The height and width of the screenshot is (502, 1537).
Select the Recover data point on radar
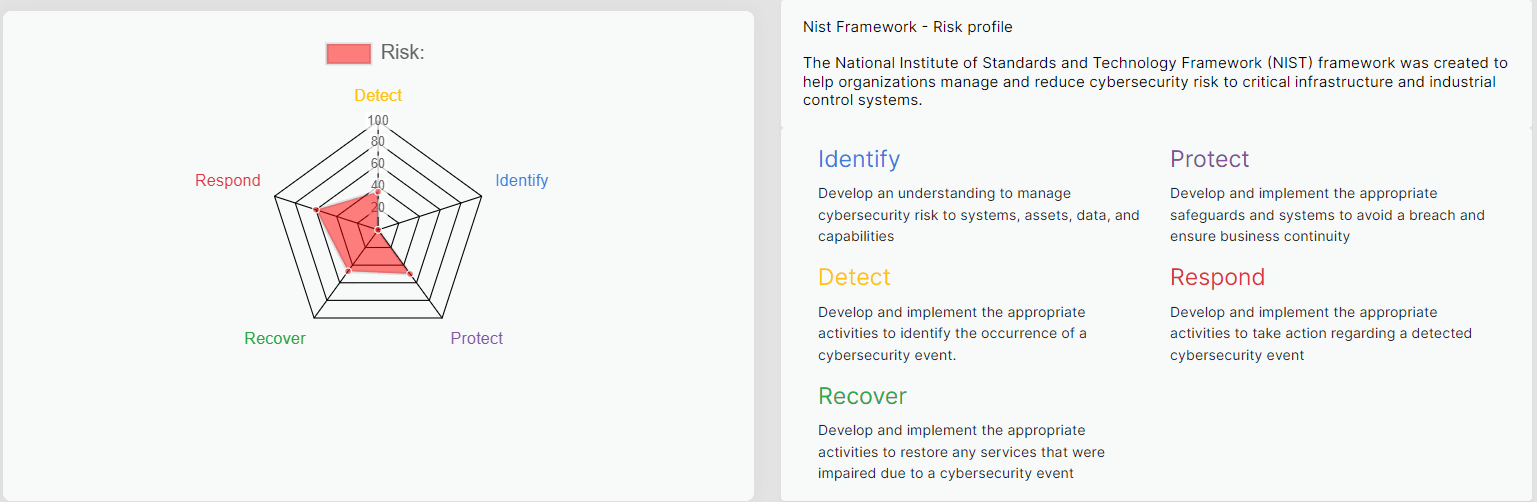[x=348, y=271]
